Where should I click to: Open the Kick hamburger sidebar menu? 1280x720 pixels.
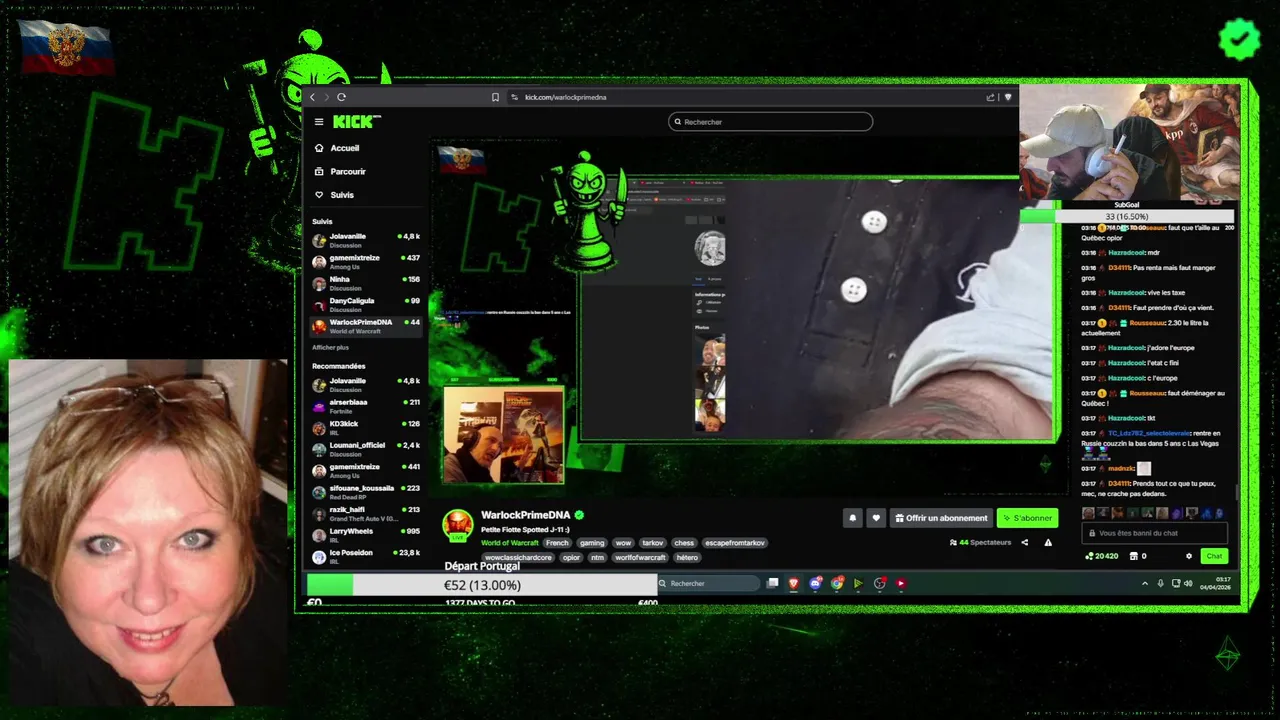[319, 122]
